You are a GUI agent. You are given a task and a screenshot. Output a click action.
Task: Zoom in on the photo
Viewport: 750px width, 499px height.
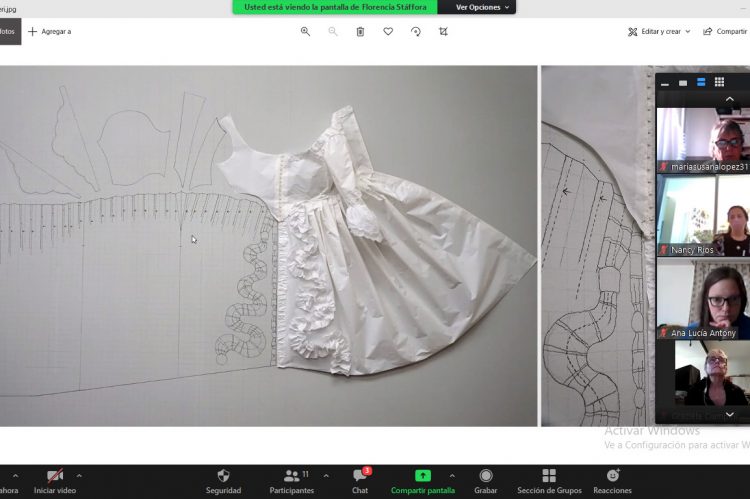(305, 31)
